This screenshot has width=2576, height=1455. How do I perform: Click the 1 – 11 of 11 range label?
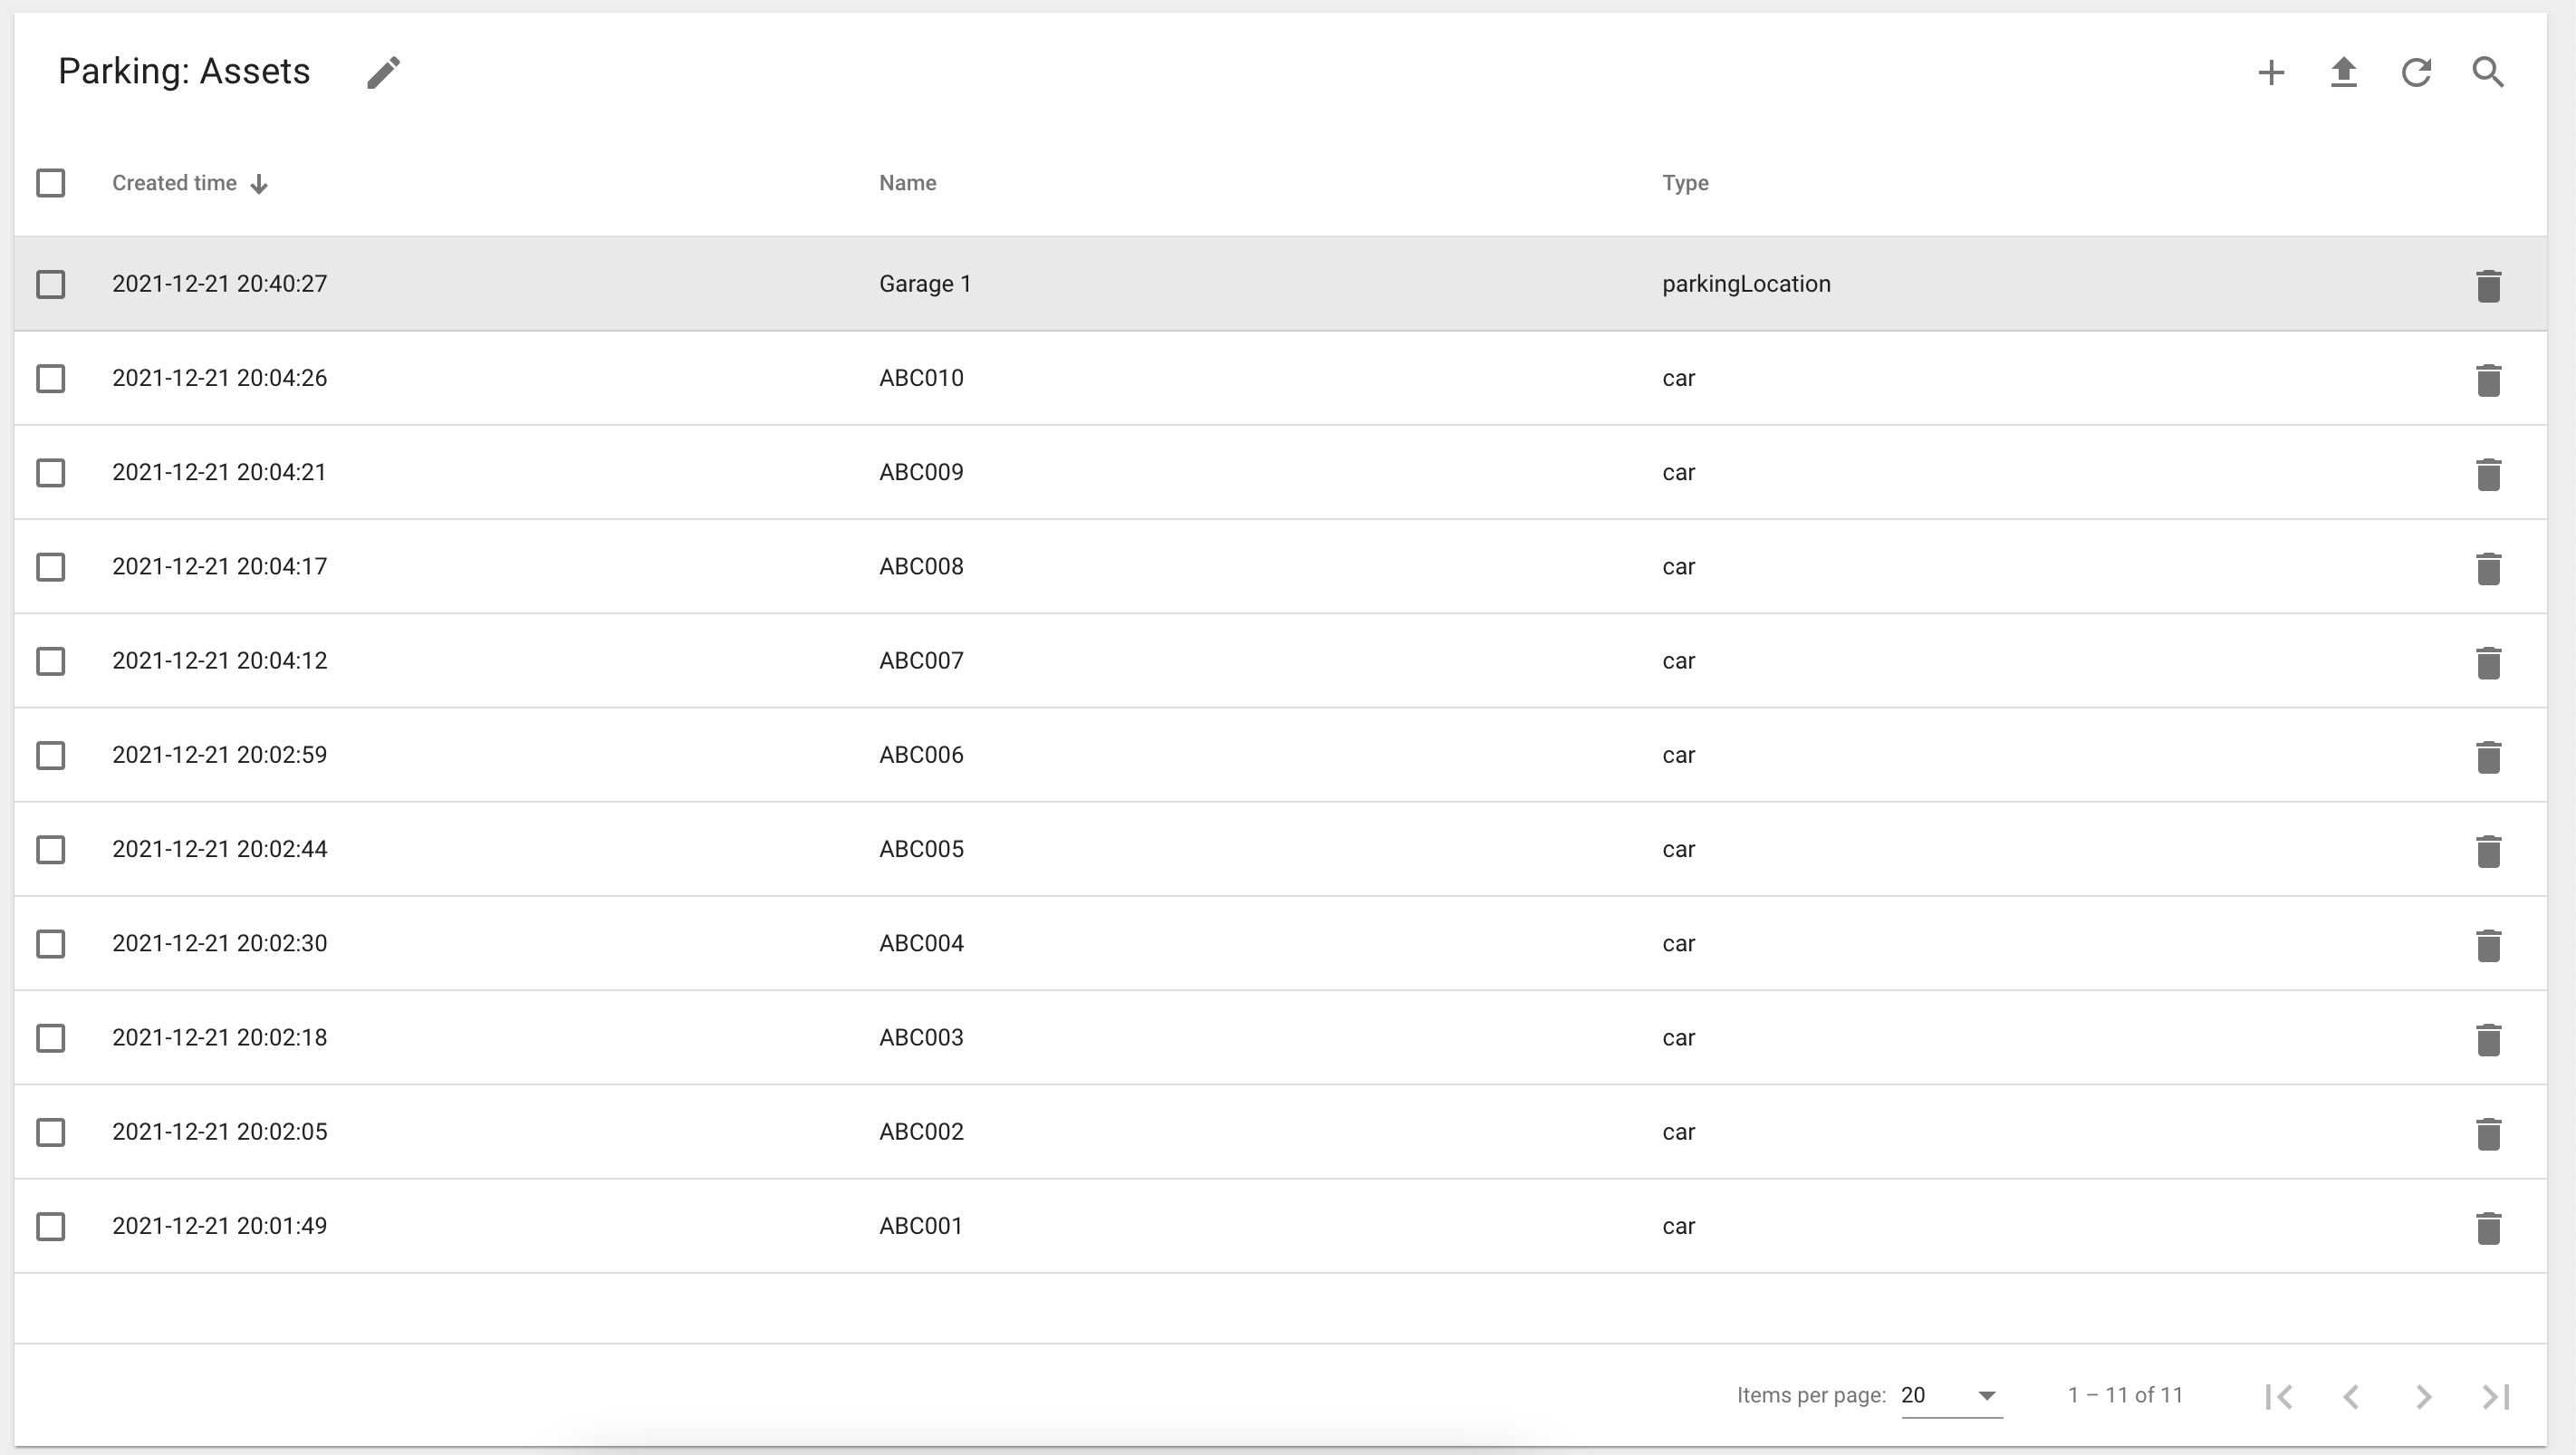click(2125, 1395)
